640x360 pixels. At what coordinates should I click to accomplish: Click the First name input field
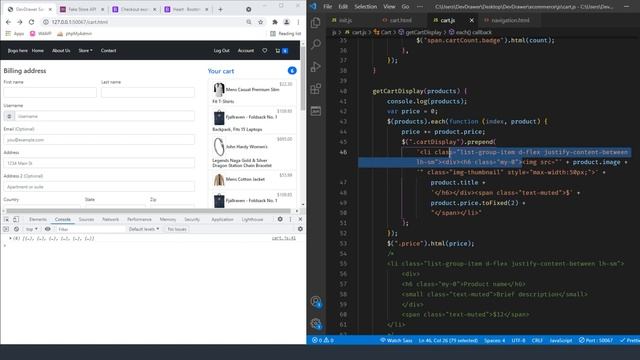[x=50, y=93]
